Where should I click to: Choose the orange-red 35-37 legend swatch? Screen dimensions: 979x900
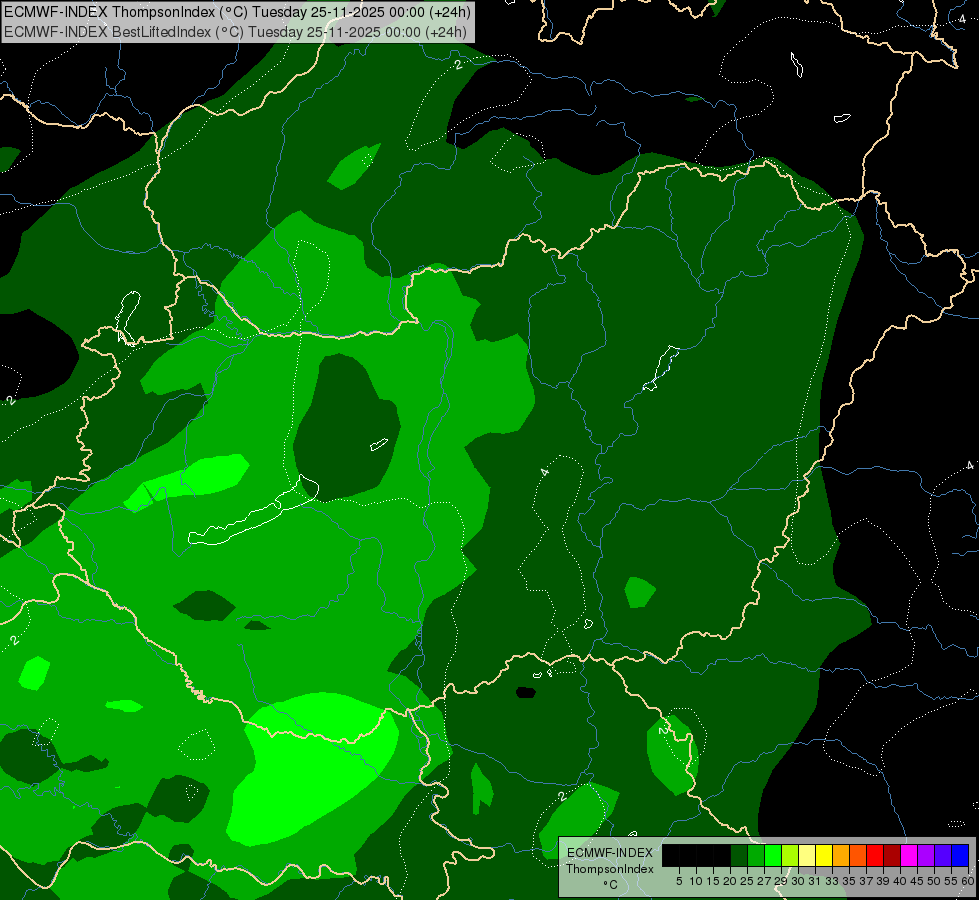[x=858, y=855]
